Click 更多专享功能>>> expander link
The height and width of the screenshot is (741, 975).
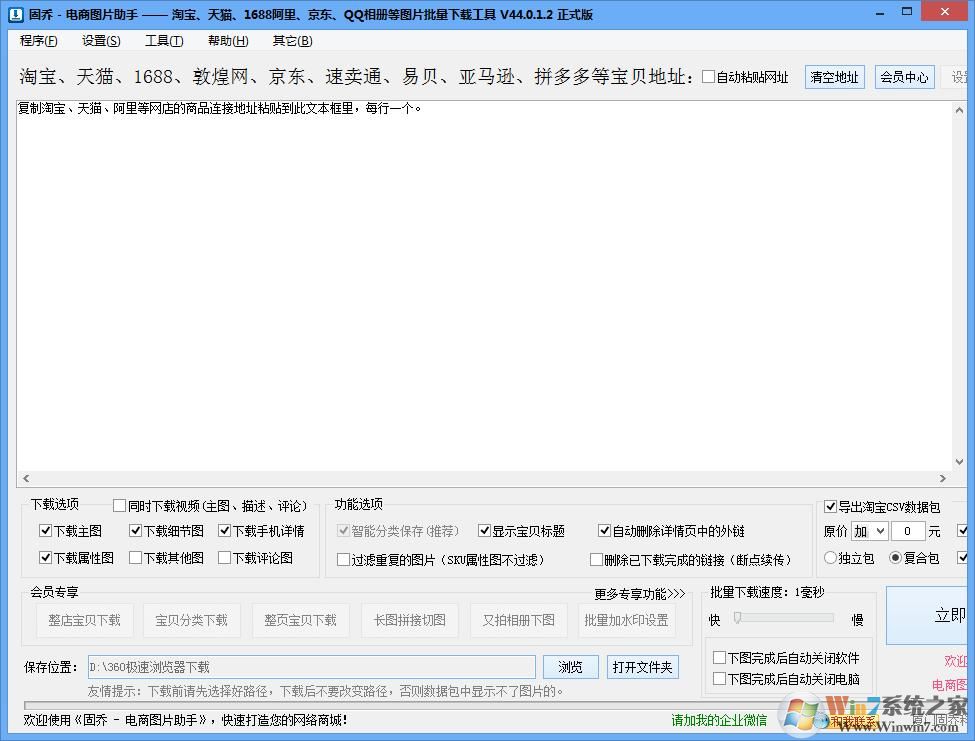point(640,594)
